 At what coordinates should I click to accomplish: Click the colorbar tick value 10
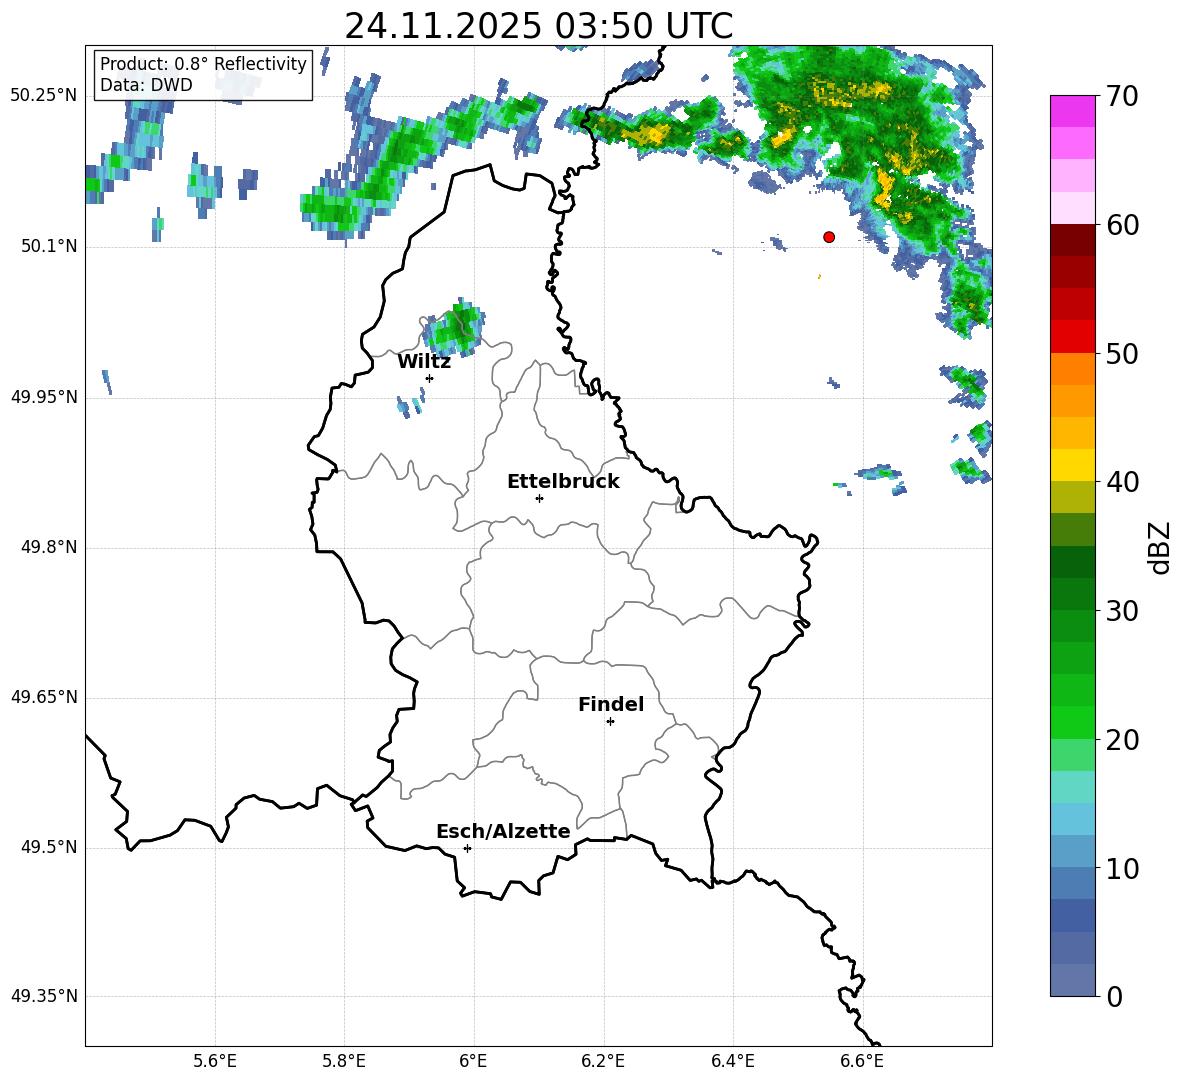(x=1122, y=869)
